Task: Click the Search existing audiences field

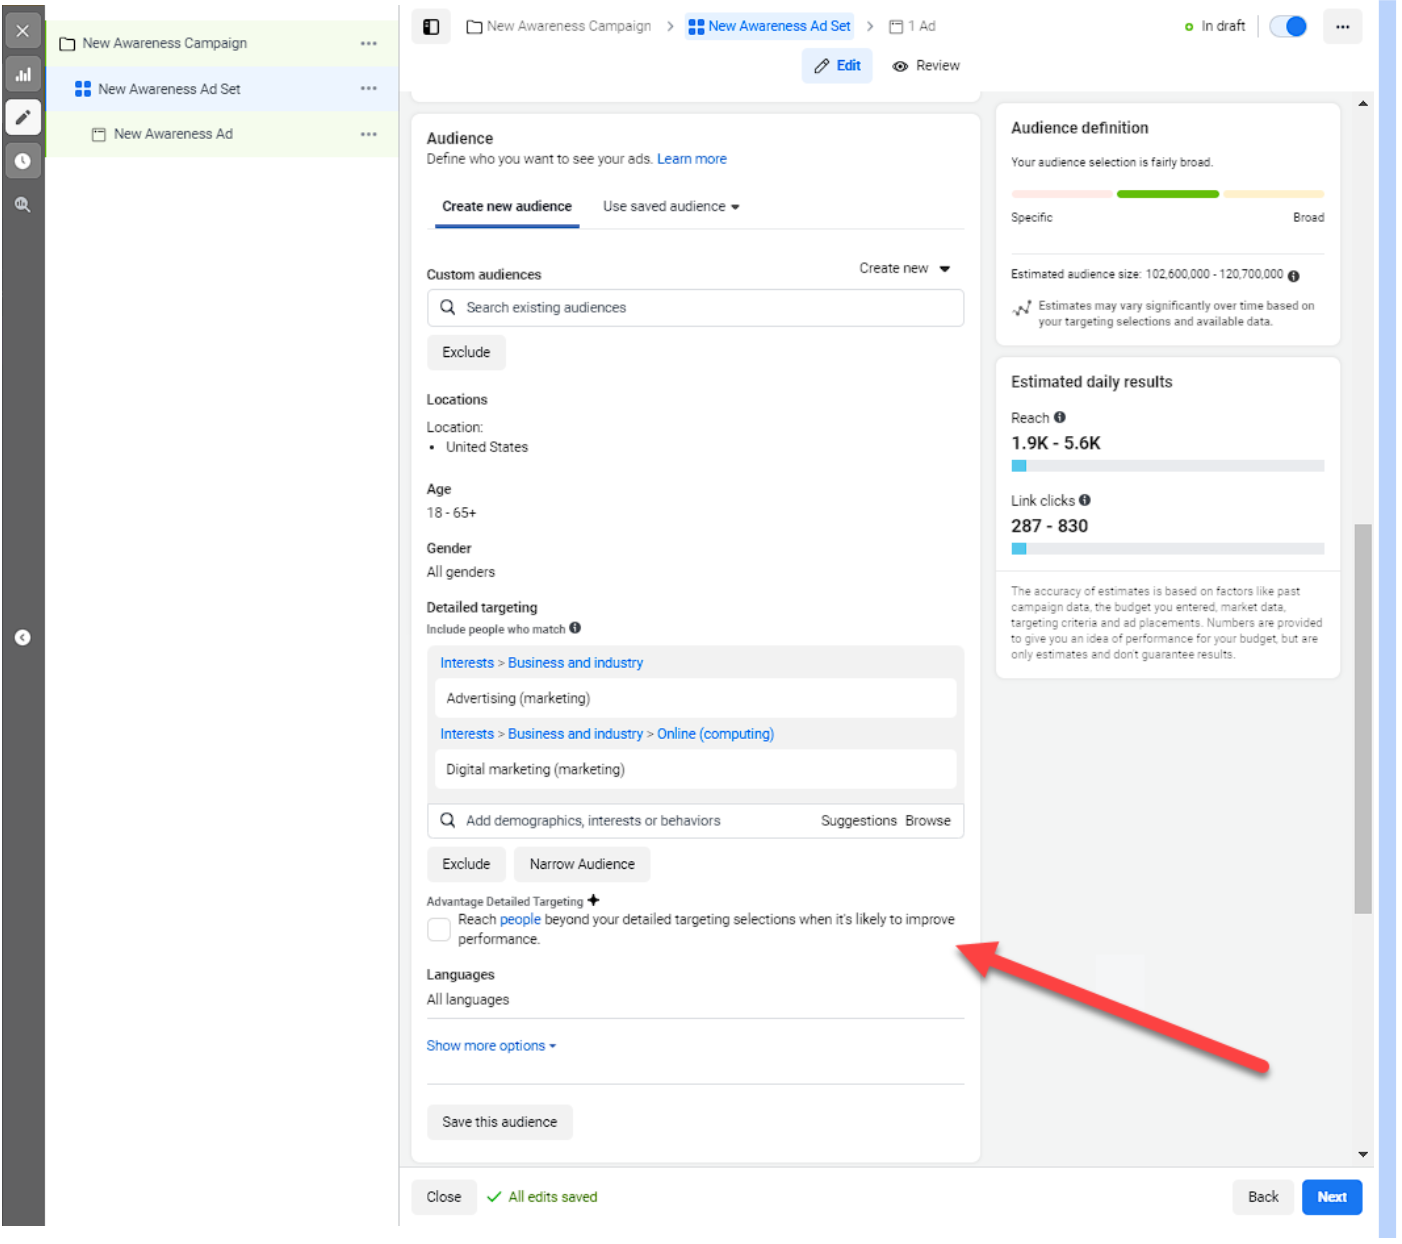Action: (x=695, y=308)
